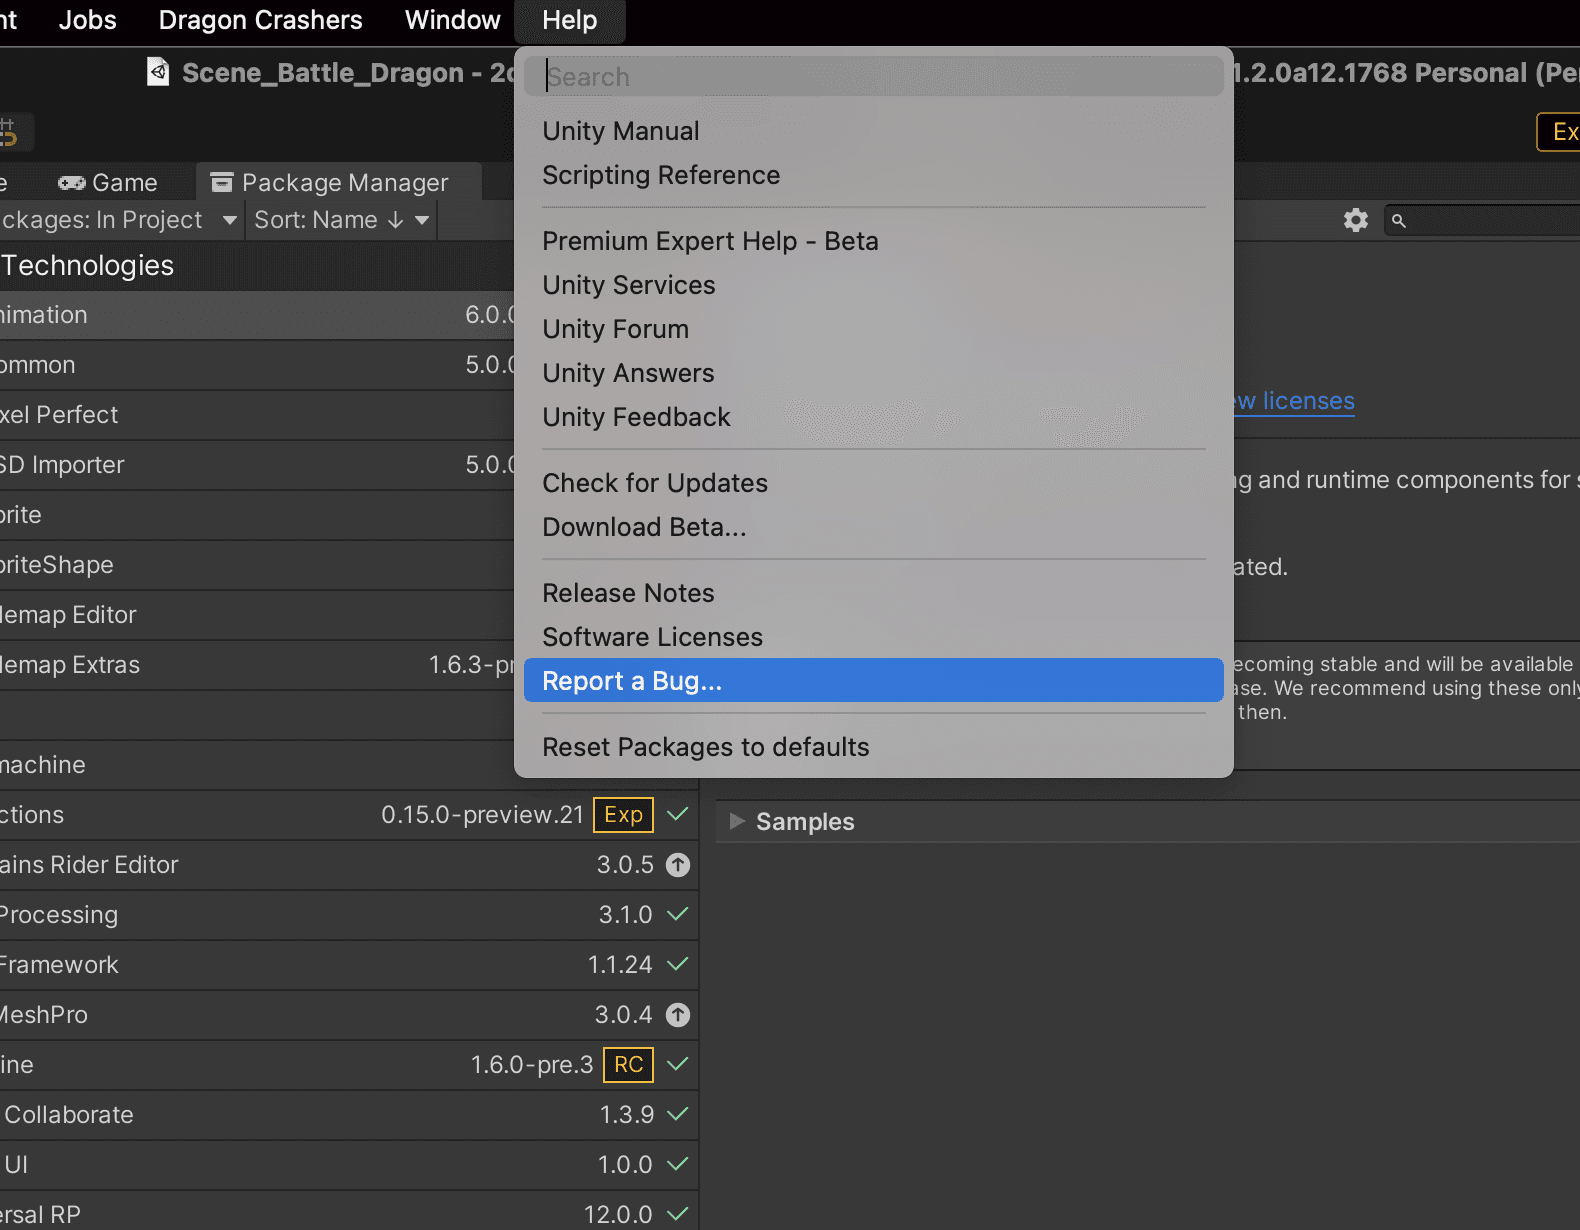The height and width of the screenshot is (1230, 1580).
Task: Click the licenses hyperlink
Action: coord(1295,401)
